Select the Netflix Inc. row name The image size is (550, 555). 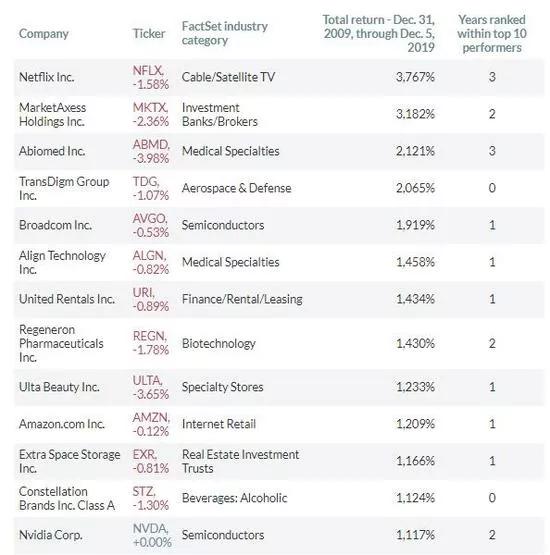pyautogui.click(x=46, y=77)
